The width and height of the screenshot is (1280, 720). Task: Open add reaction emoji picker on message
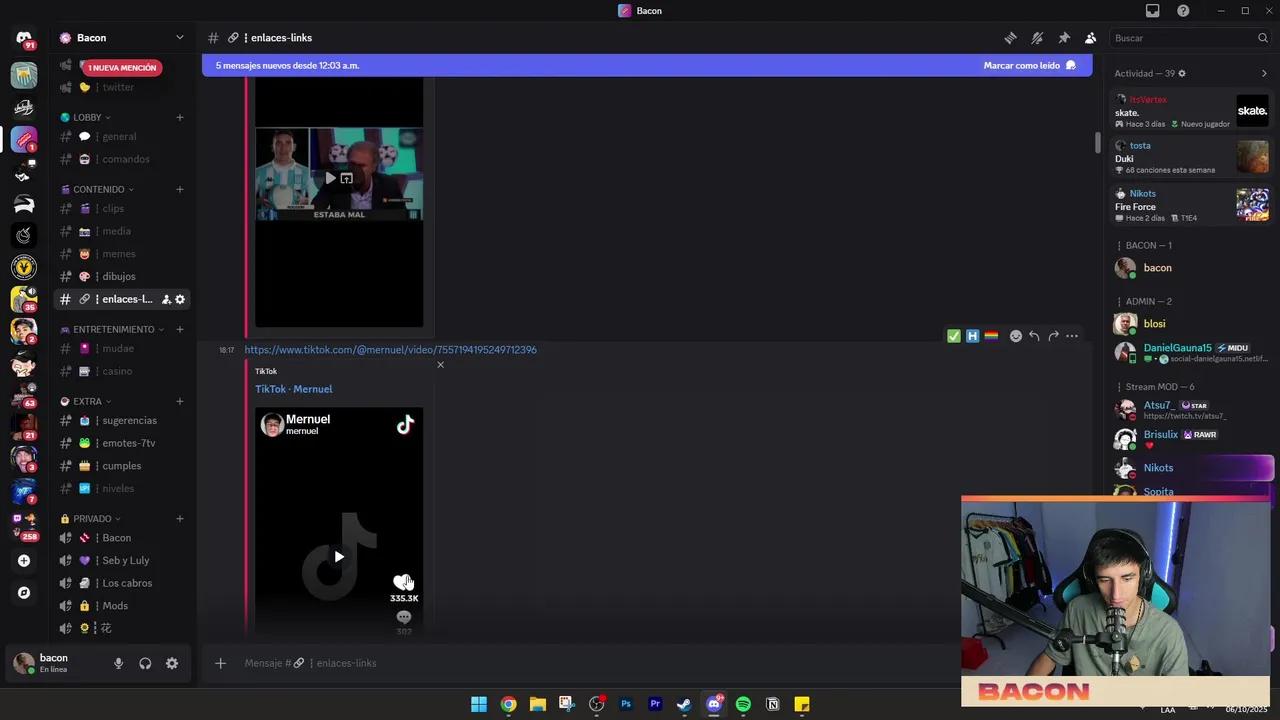click(1016, 336)
